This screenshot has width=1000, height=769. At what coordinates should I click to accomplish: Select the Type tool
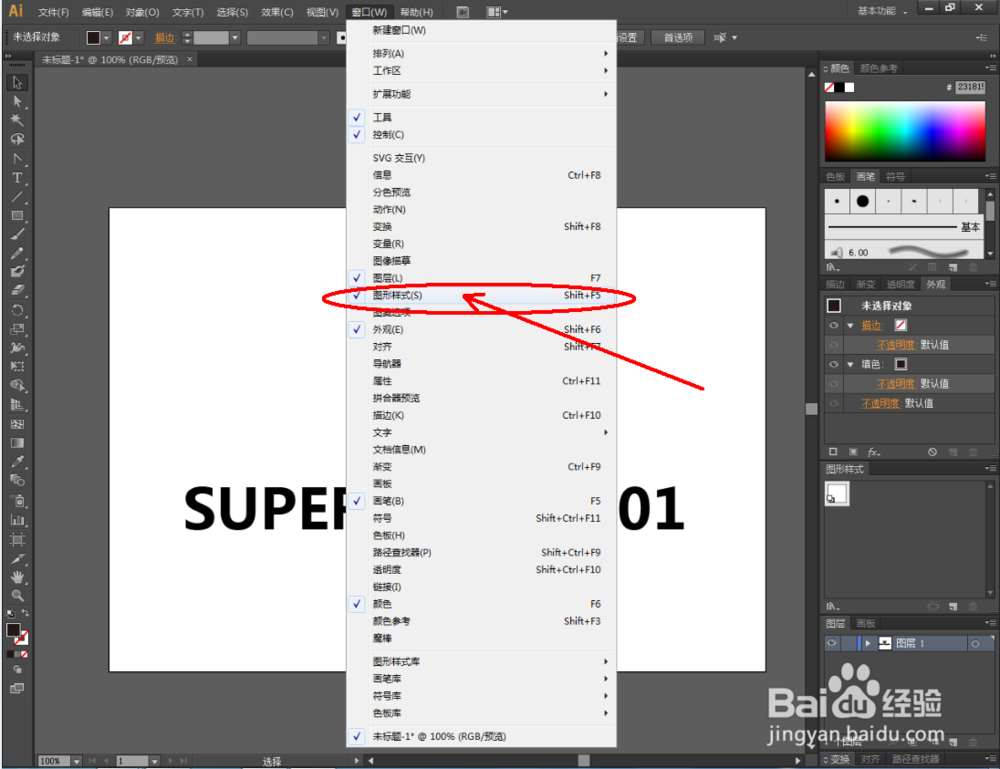click(17, 178)
